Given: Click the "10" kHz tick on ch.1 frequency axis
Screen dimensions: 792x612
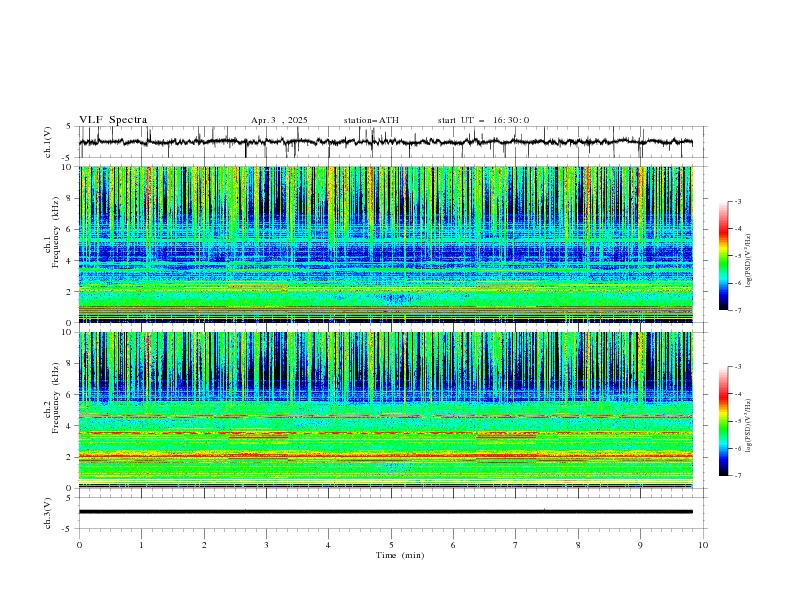Looking at the screenshot, I should (68, 167).
